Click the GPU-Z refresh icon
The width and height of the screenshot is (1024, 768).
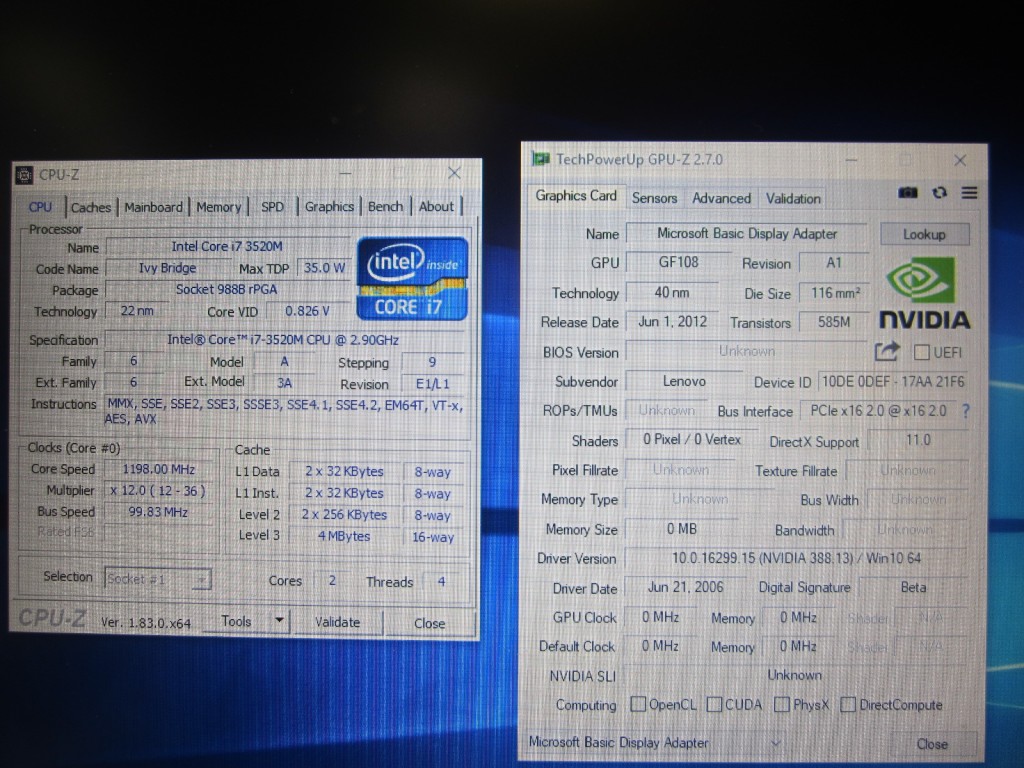(939, 193)
